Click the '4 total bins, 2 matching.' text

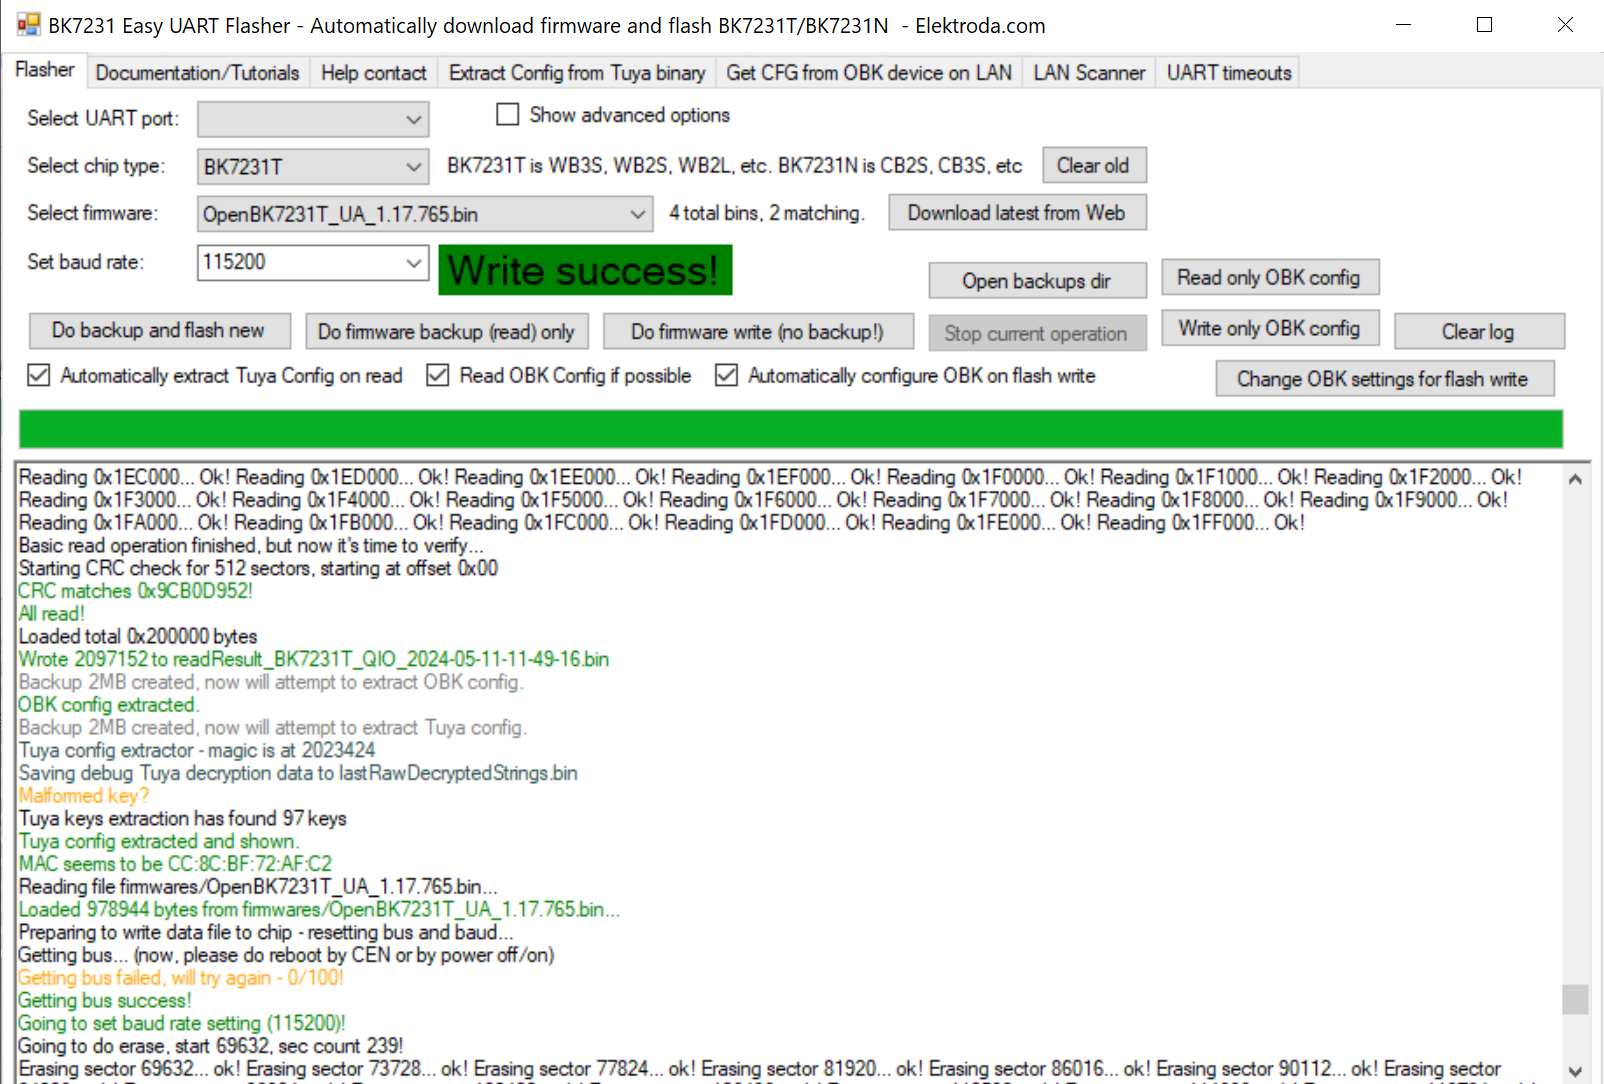[x=766, y=213]
